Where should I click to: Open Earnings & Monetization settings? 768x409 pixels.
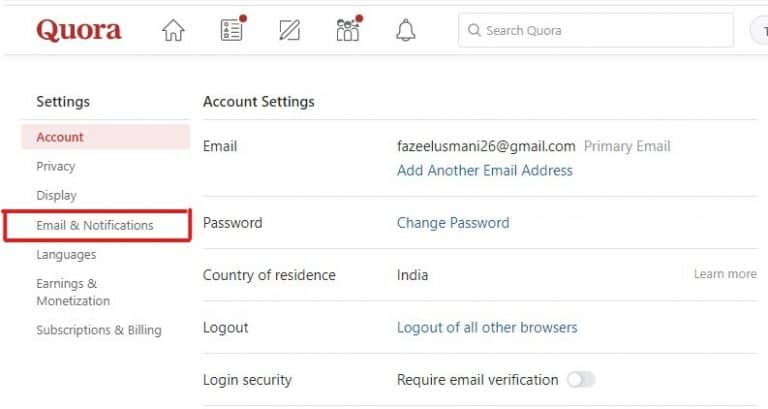[73, 292]
